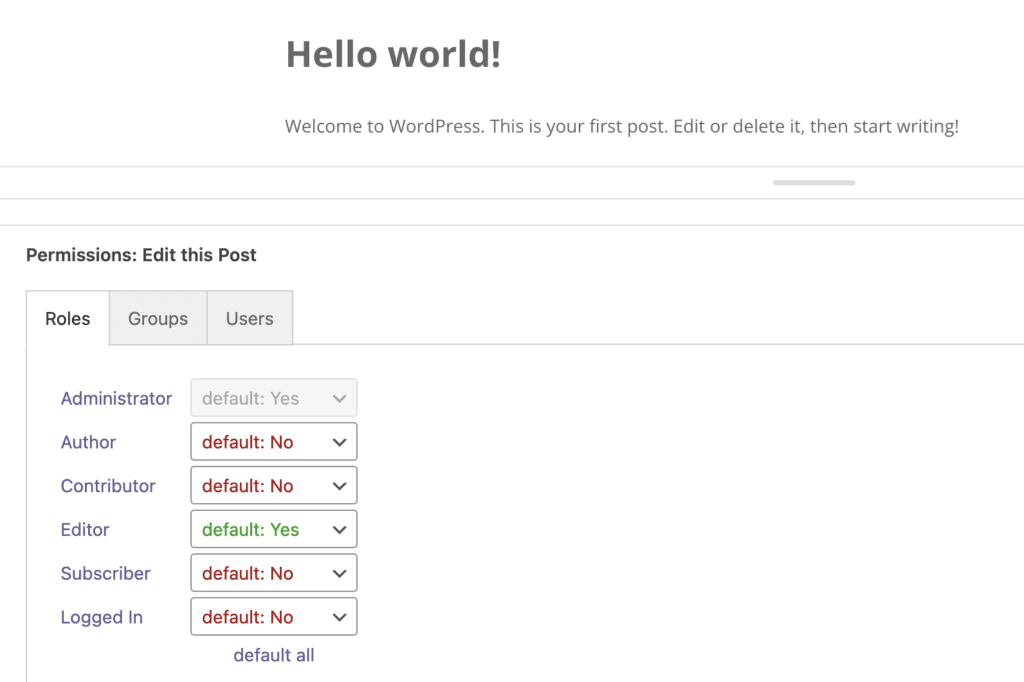Click the block separator handle above the panel
This screenshot has height=682, width=1024.
pos(813,183)
